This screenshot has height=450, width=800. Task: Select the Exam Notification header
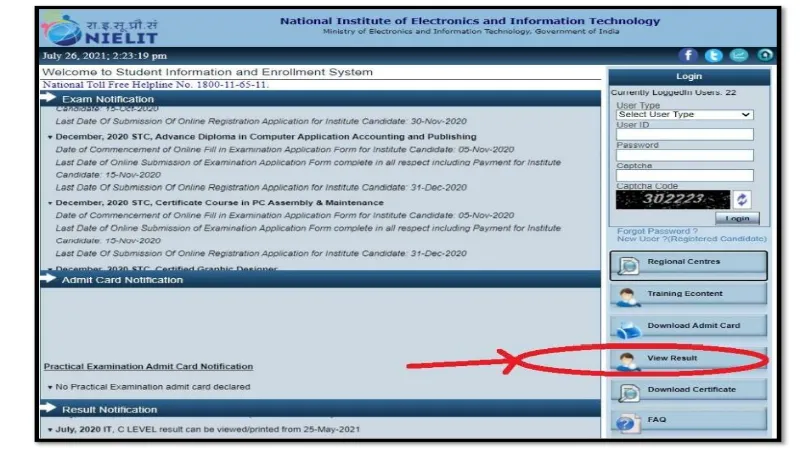coord(320,98)
